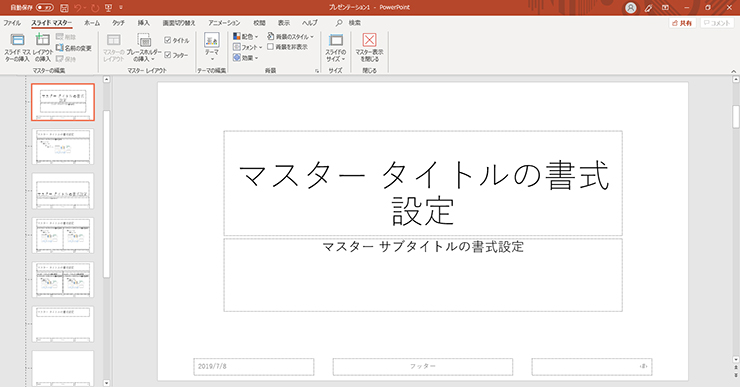This screenshot has height=387, width=740.
Task: Close Master View (マスター表示を閉じる)
Action: (370, 47)
